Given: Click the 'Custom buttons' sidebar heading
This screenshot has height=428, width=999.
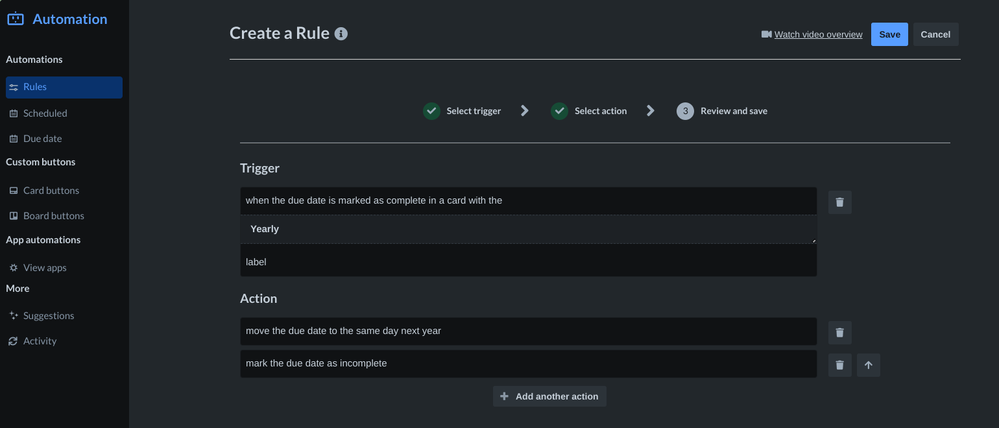Looking at the screenshot, I should [41, 162].
